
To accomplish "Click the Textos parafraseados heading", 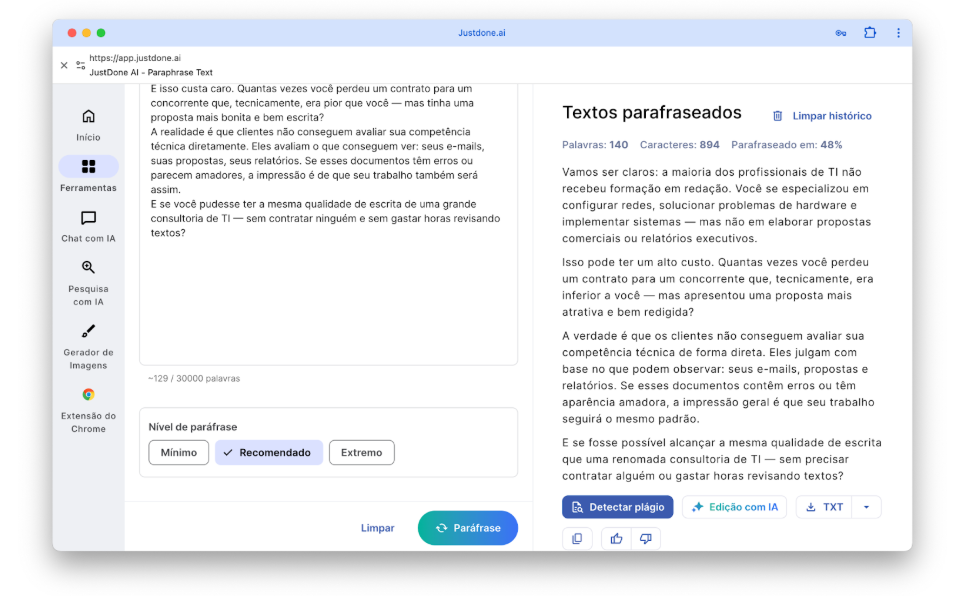I will coord(651,113).
